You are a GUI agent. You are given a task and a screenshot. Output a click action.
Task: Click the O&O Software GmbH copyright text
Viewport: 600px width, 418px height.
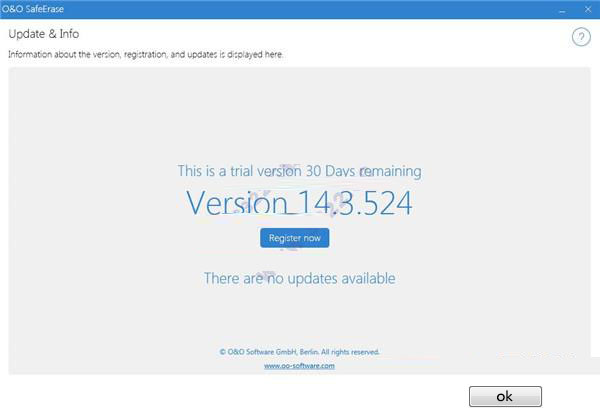pyautogui.click(x=299, y=352)
